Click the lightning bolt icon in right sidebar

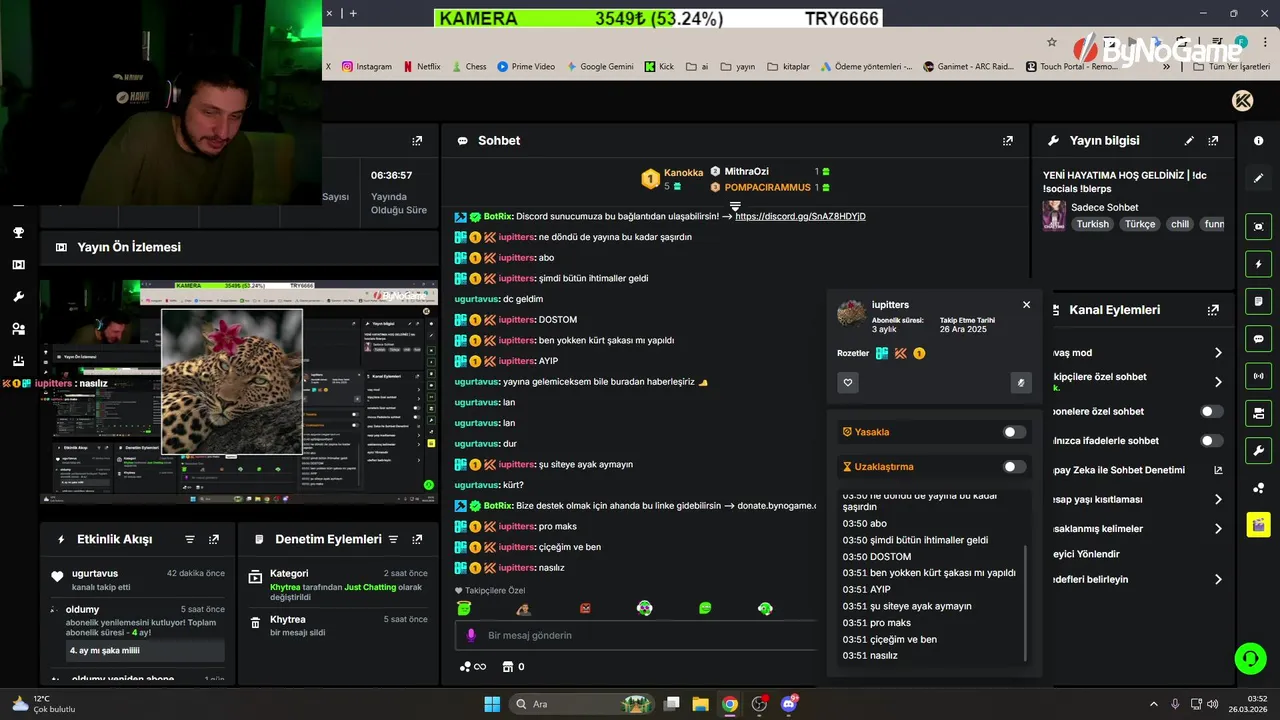(1258, 264)
